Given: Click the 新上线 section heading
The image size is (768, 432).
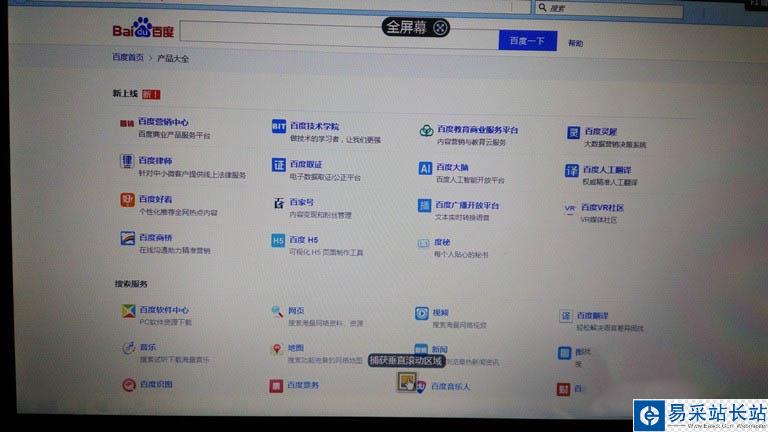Looking at the screenshot, I should coord(125,93).
